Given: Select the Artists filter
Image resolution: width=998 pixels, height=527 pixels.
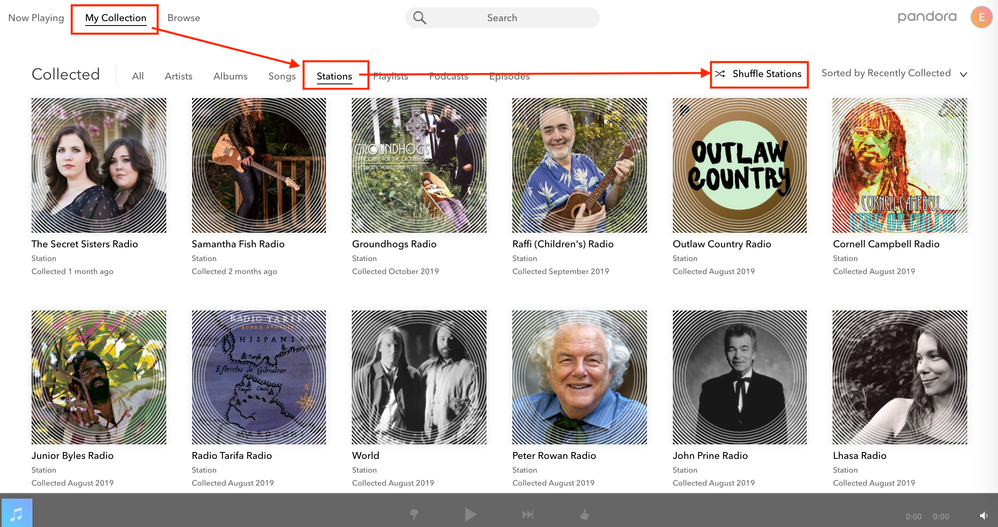Looking at the screenshot, I should [179, 76].
